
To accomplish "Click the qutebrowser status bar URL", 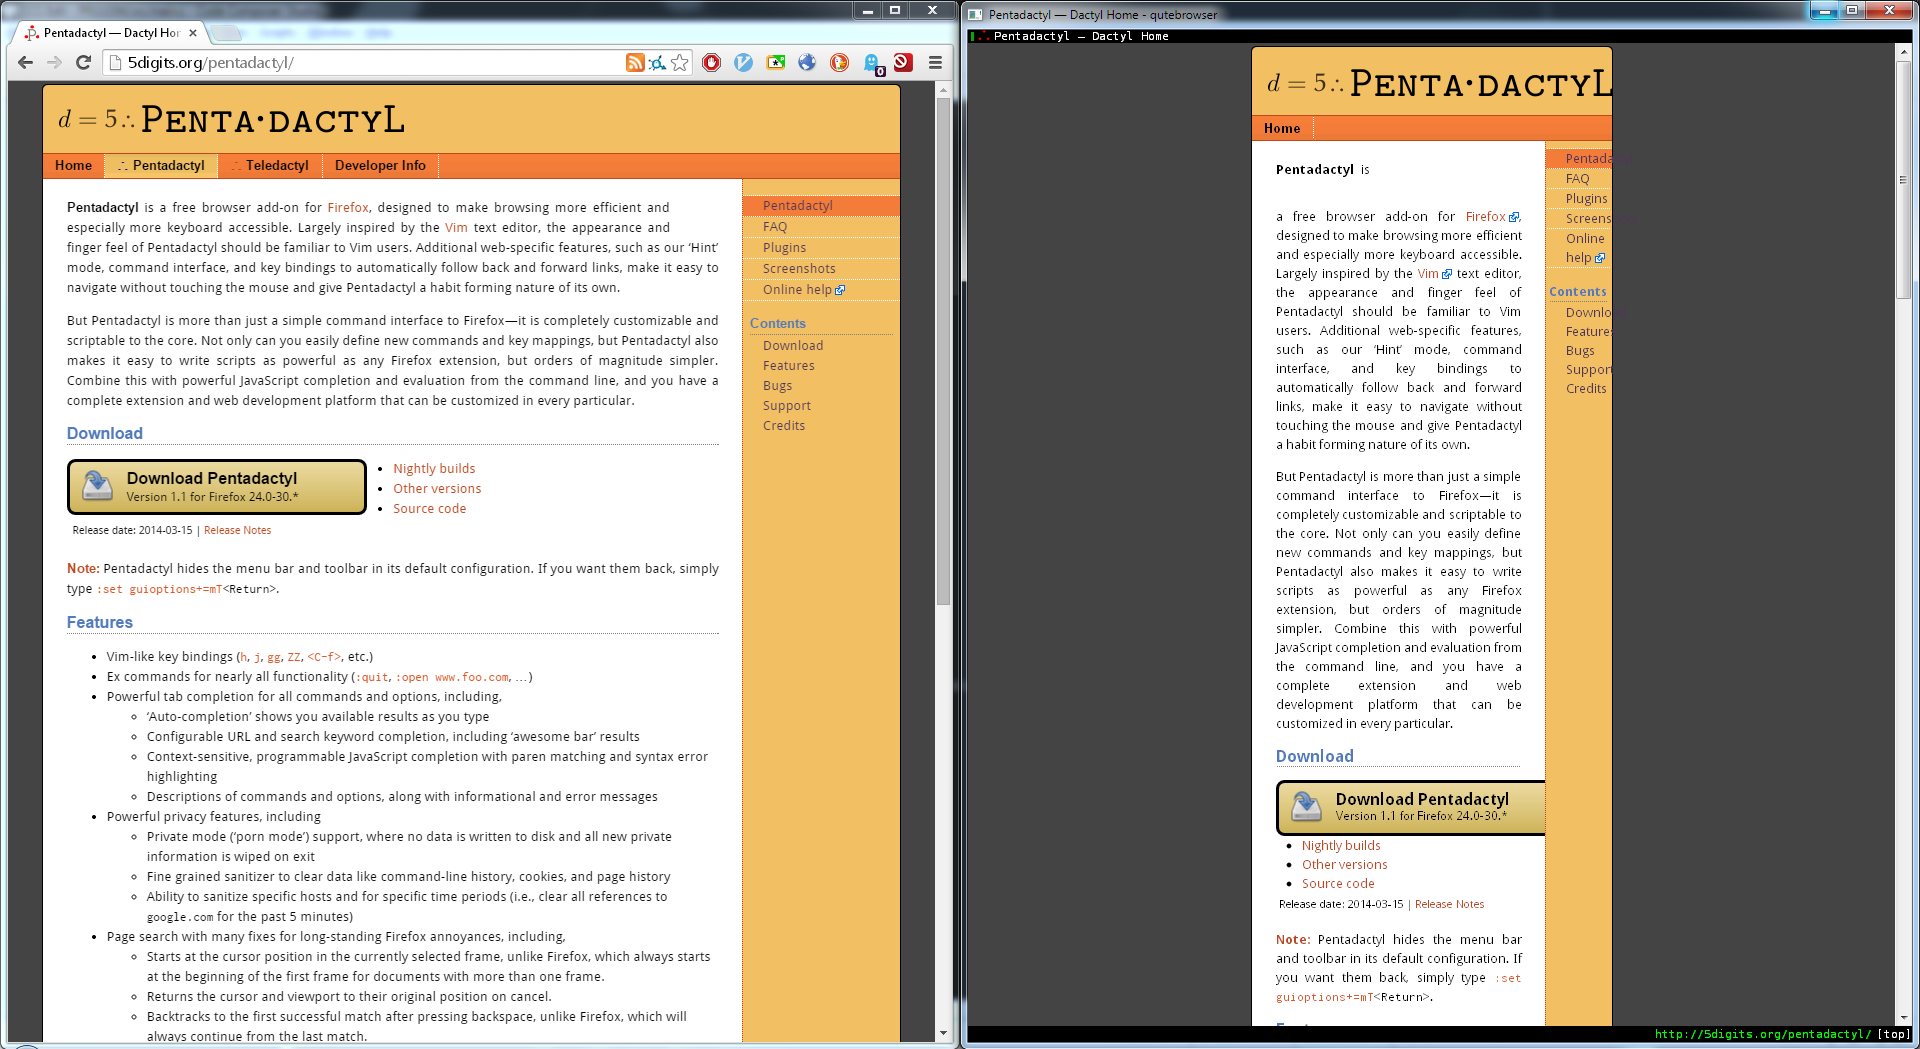I will click(x=1762, y=1034).
